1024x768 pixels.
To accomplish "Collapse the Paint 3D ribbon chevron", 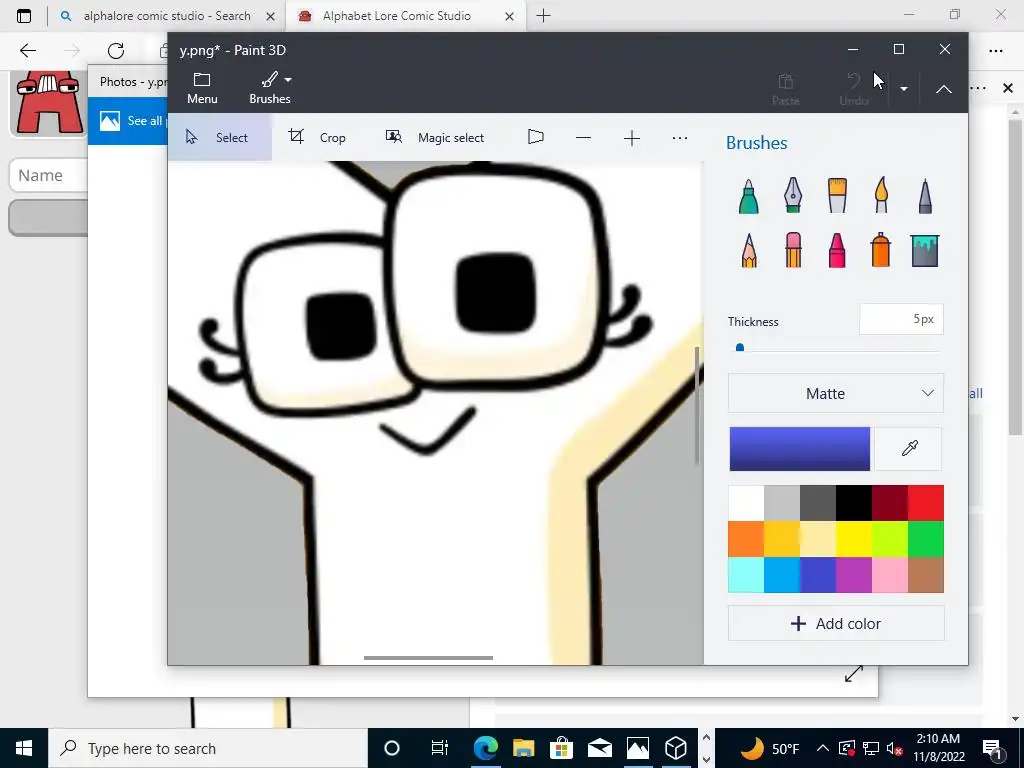I will (x=944, y=89).
